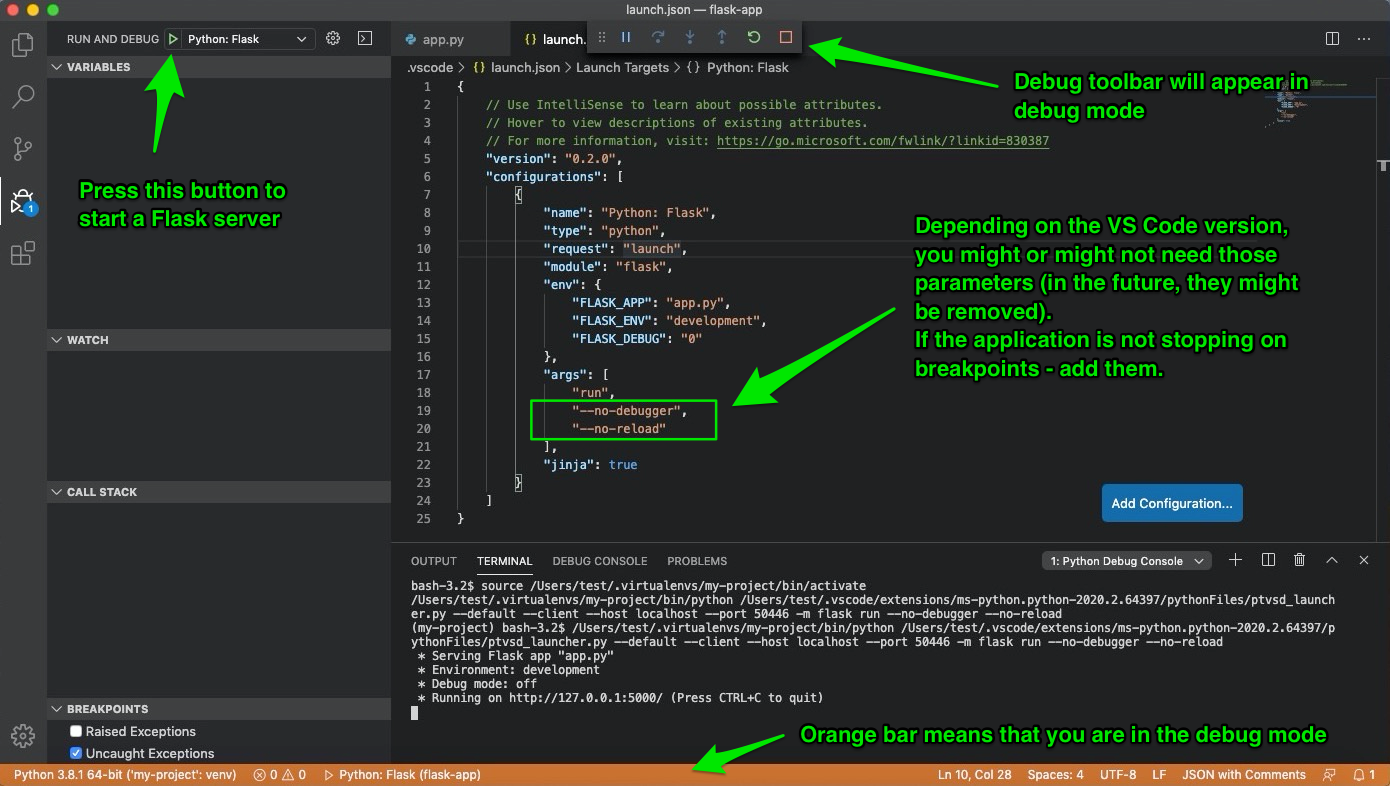Split the terminal pane
The height and width of the screenshot is (786, 1390).
click(x=1268, y=560)
